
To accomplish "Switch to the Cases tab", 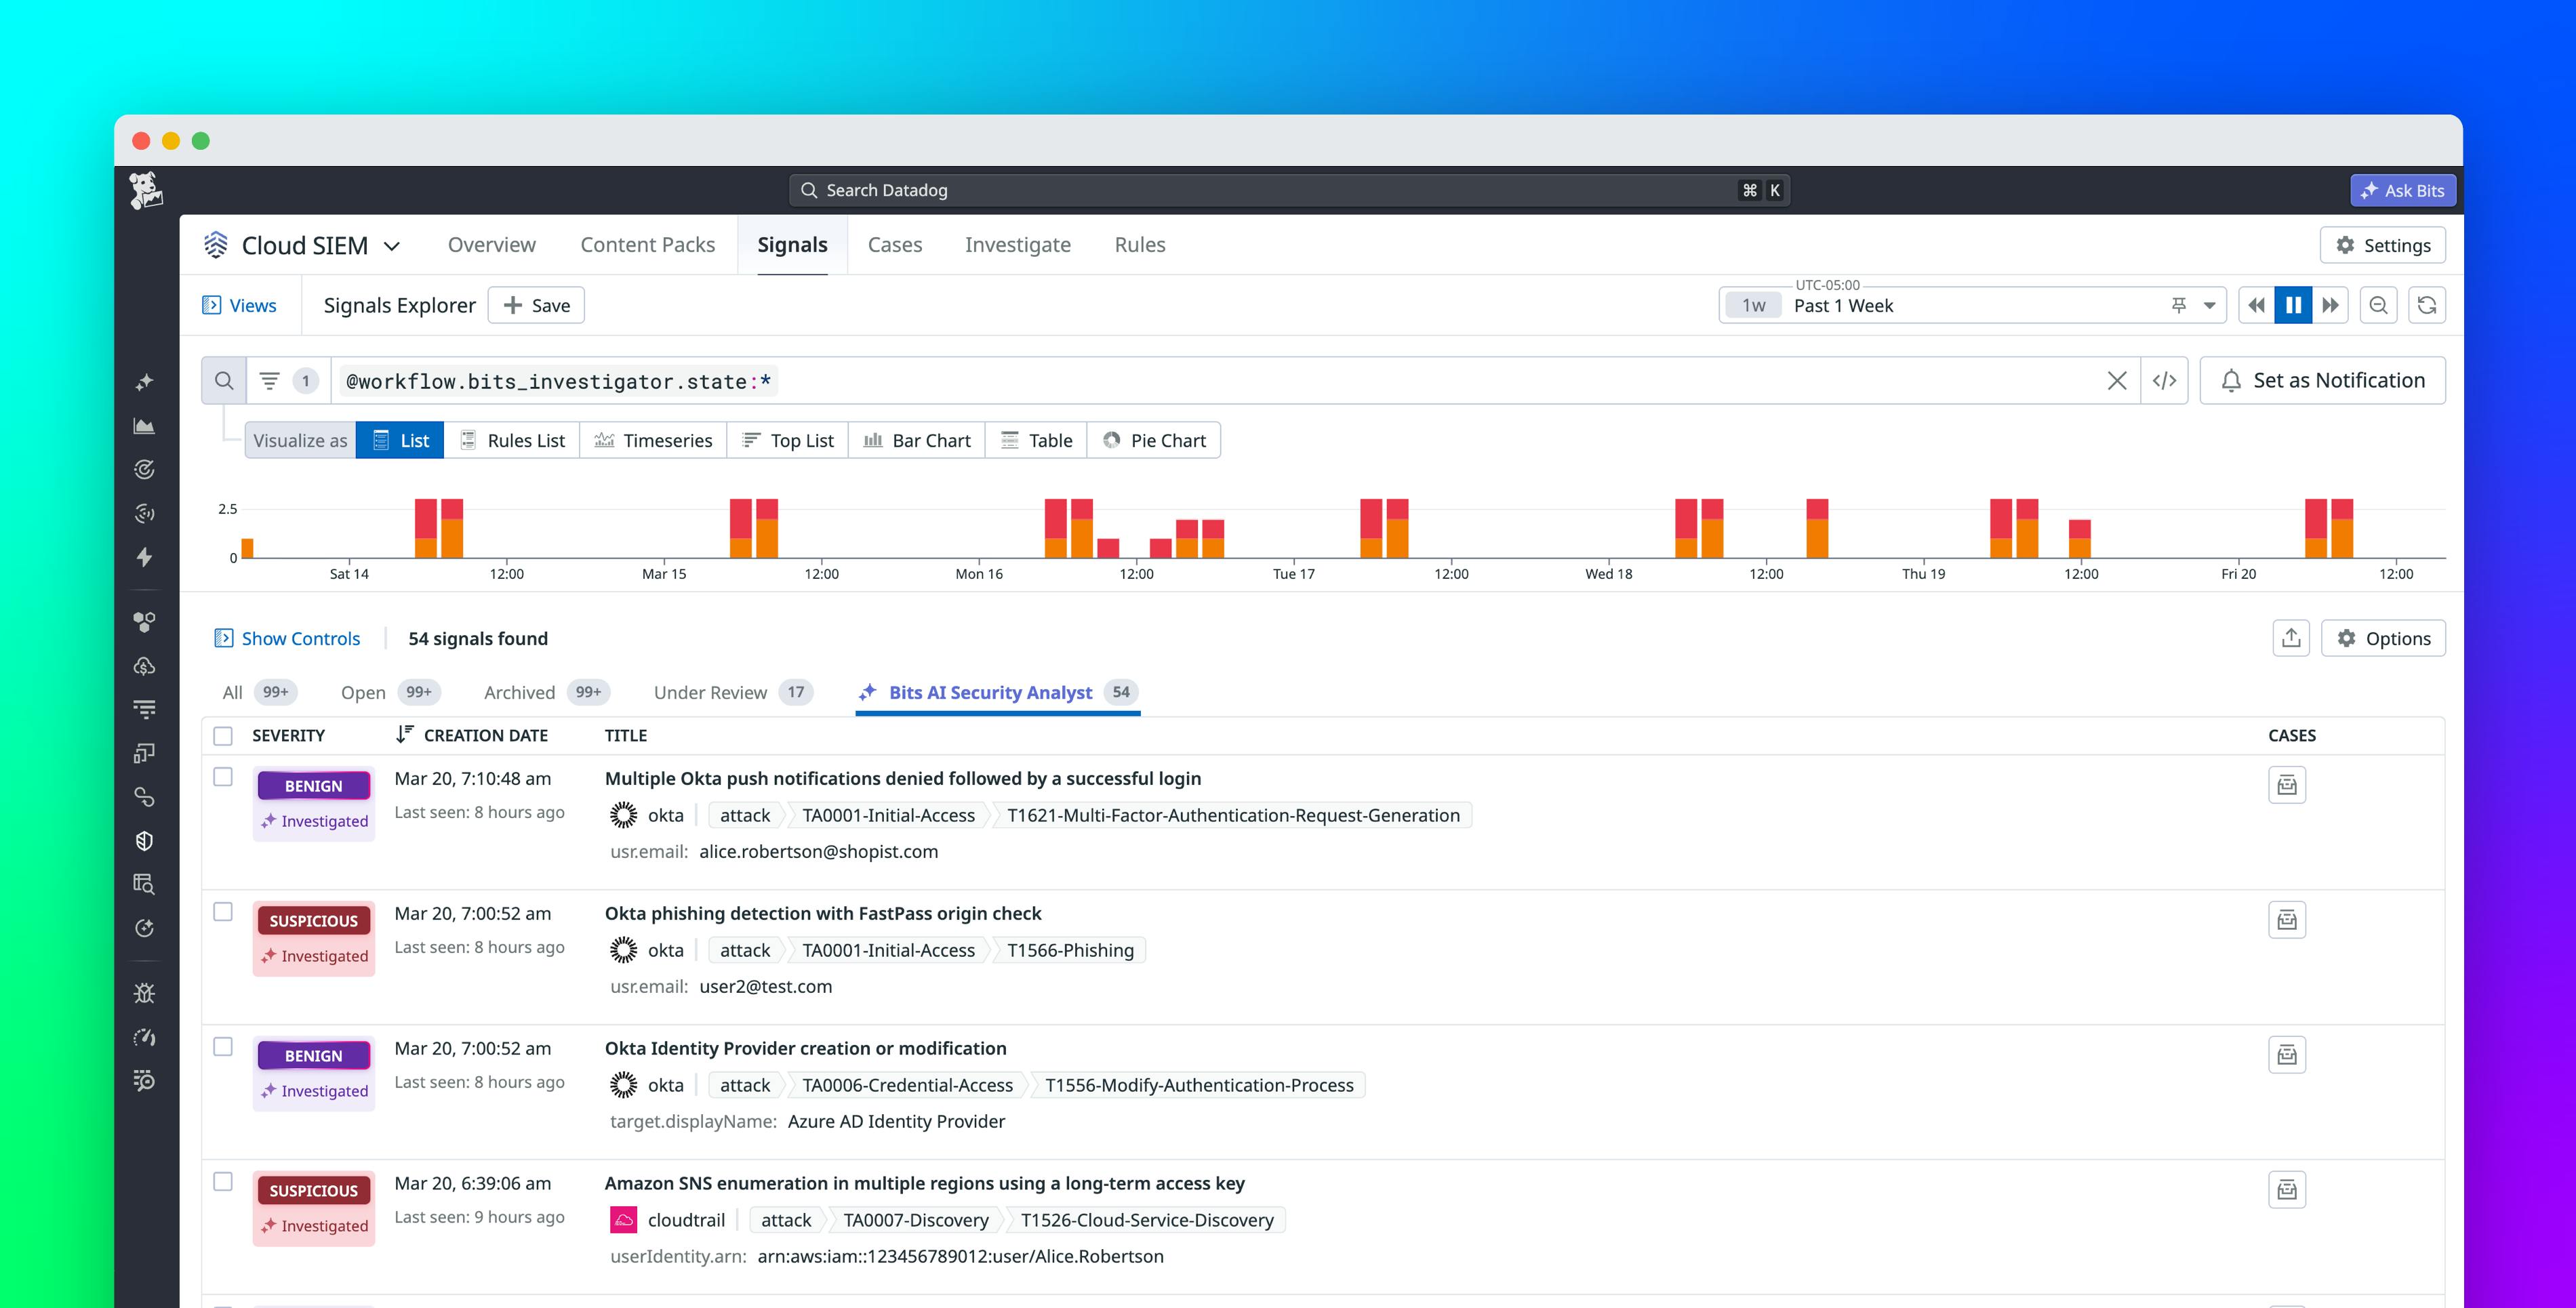I will [x=894, y=245].
